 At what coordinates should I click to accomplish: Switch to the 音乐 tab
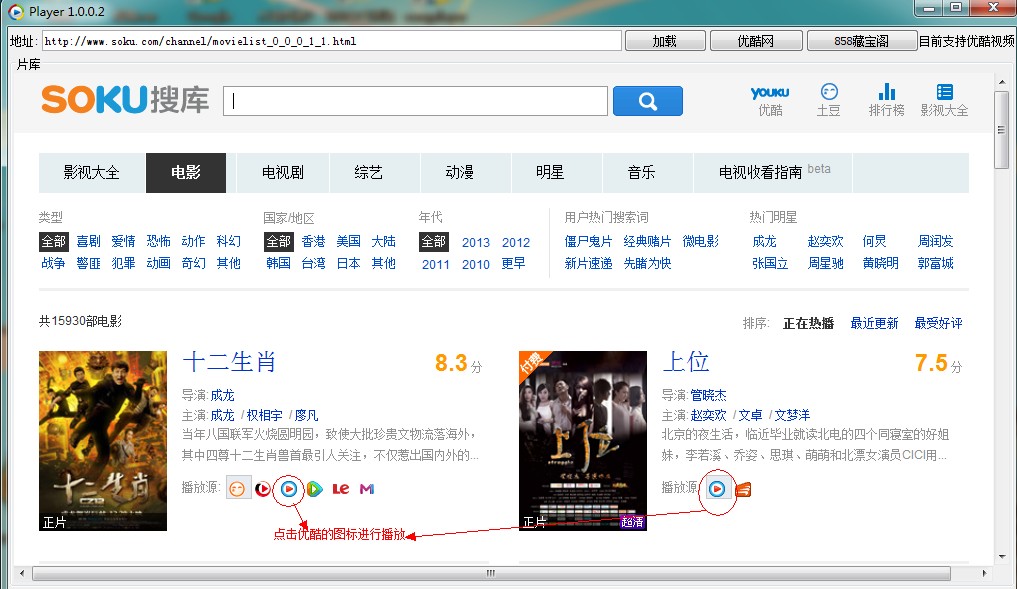(x=641, y=173)
